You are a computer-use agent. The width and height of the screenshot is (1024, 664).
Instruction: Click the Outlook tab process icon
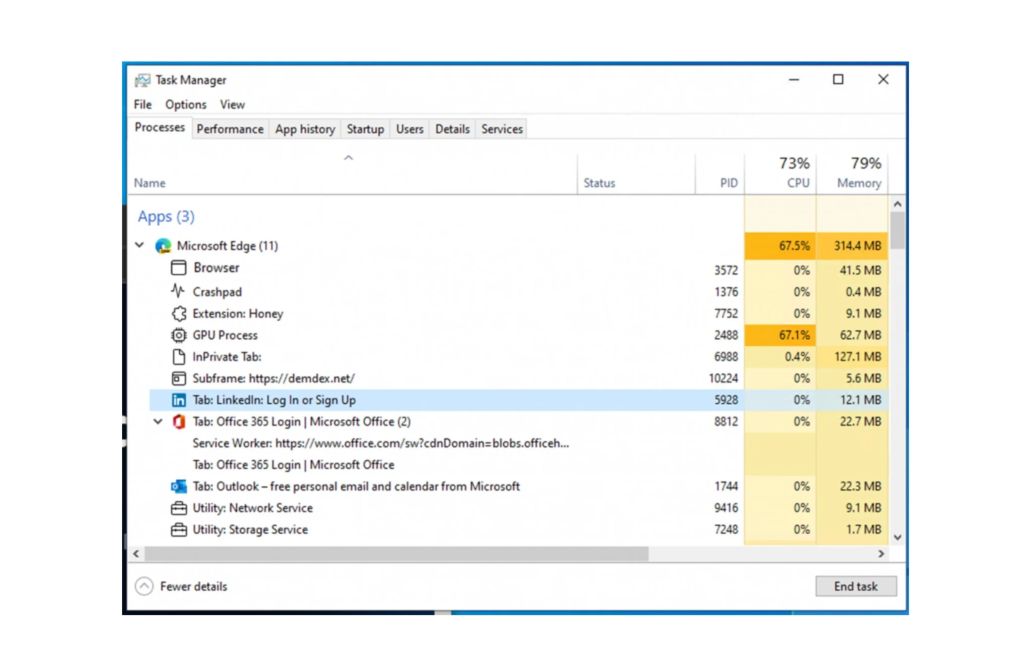(179, 487)
